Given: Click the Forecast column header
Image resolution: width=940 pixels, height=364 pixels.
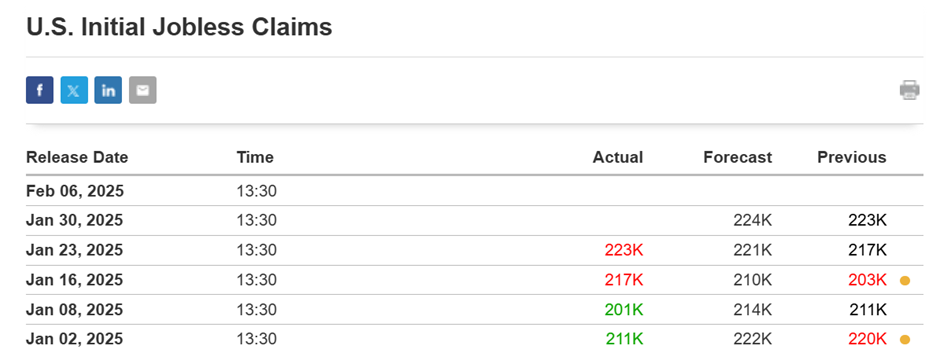Looking at the screenshot, I should (737, 157).
